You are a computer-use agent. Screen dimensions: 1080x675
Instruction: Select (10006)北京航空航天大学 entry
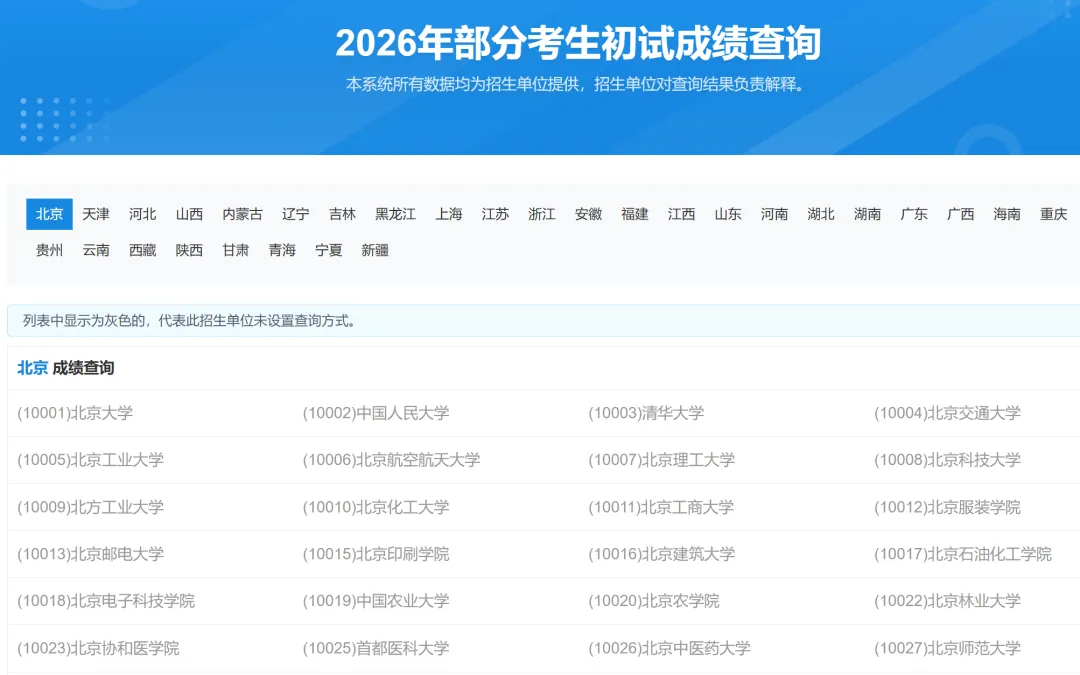tap(391, 460)
